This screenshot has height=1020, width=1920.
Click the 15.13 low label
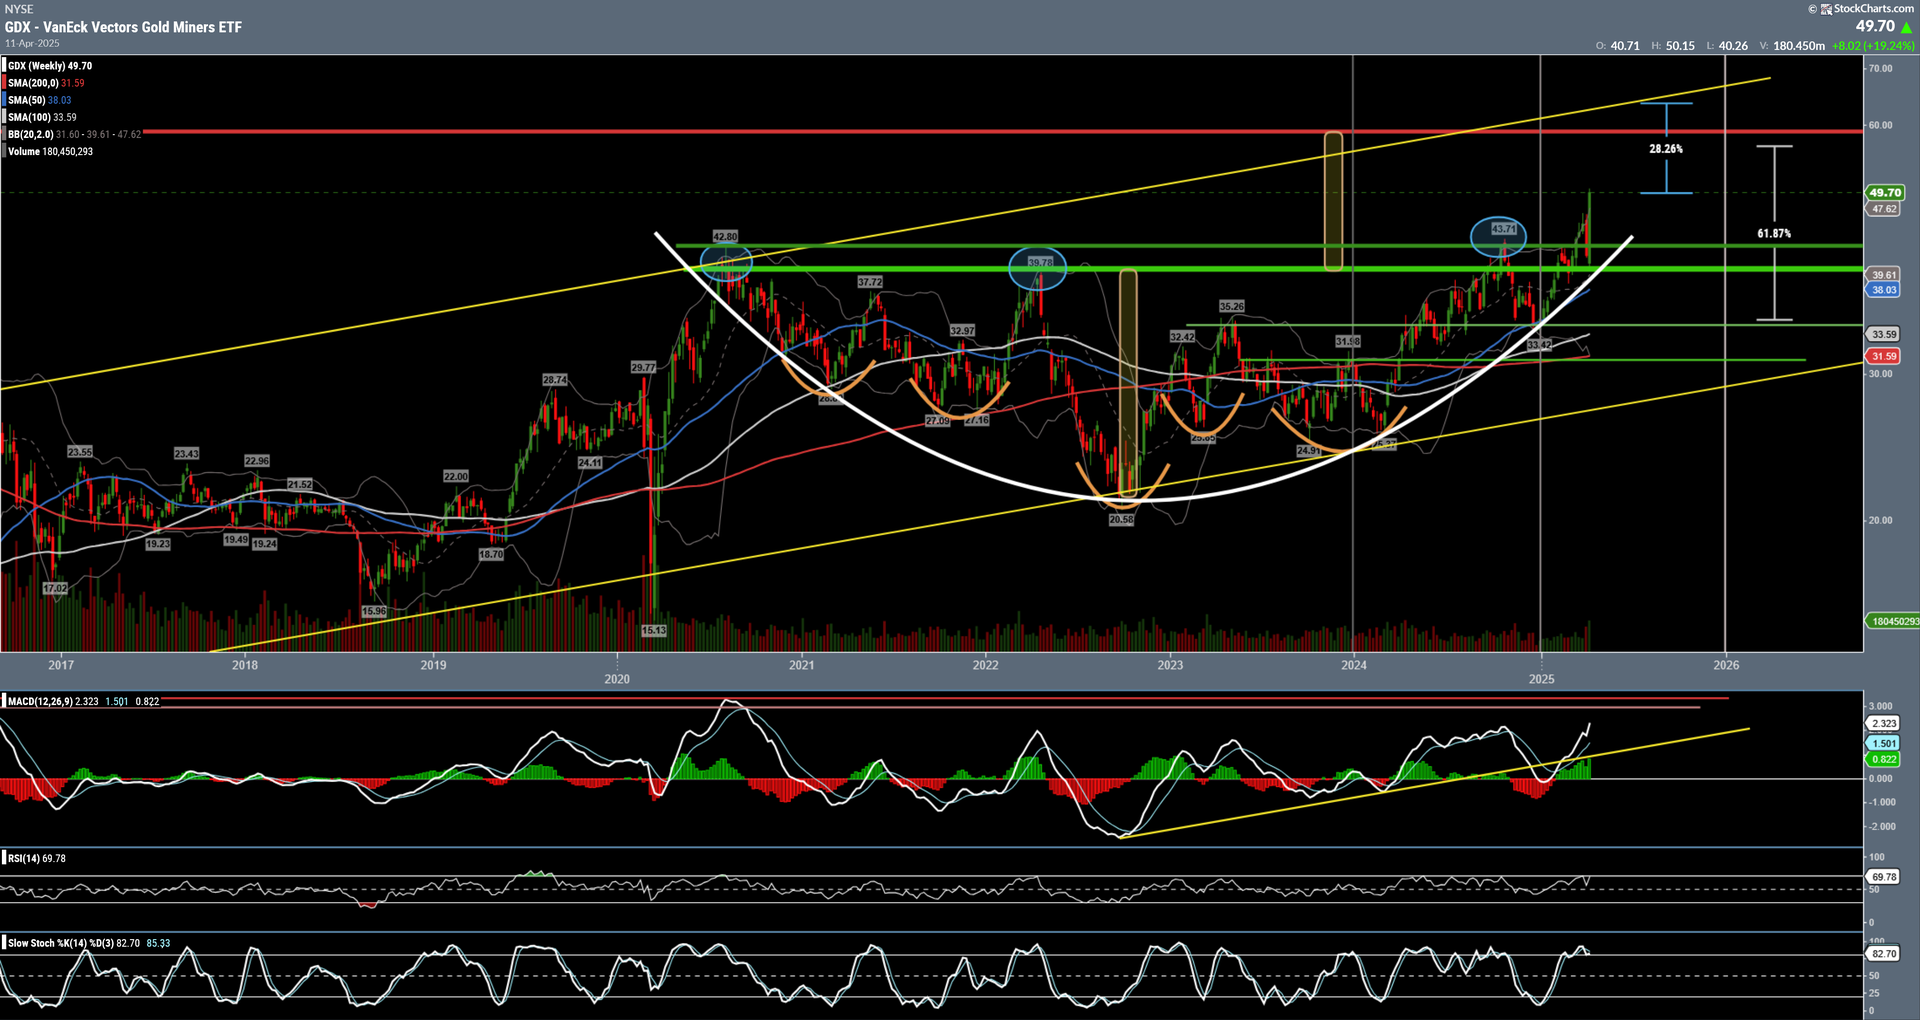[x=654, y=630]
